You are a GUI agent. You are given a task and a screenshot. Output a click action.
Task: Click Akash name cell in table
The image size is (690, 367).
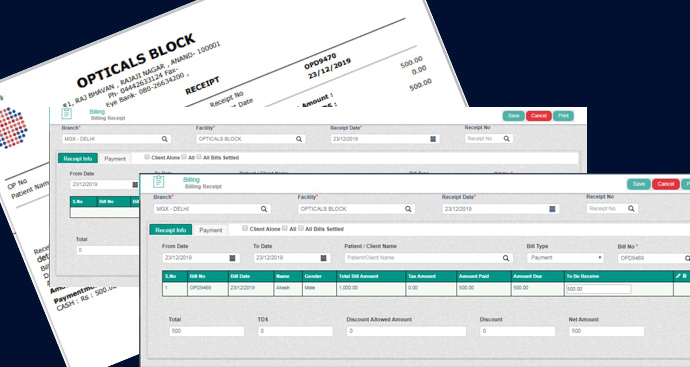pos(288,289)
